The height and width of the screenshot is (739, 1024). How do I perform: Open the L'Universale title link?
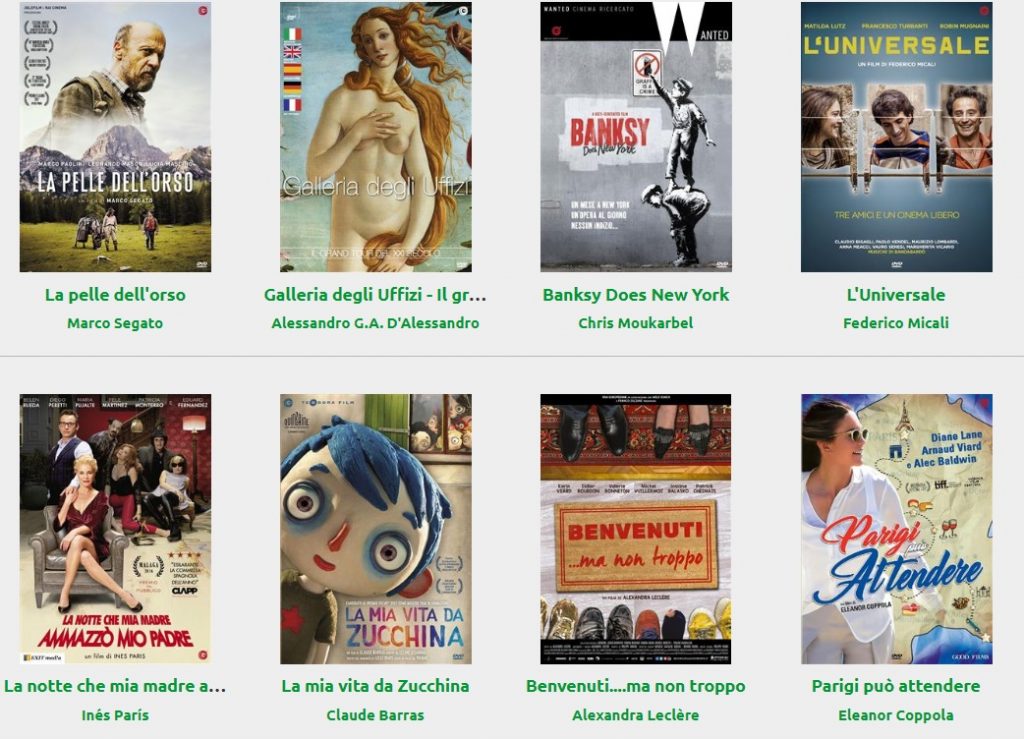click(896, 294)
